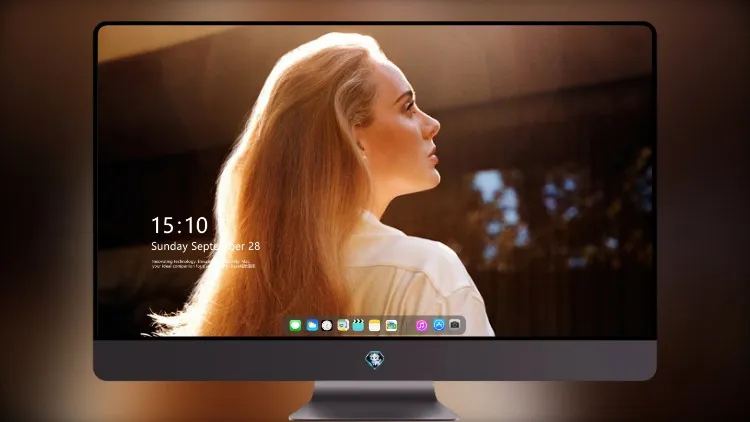Open the blue App Store icon
Image resolution: width=750 pixels, height=422 pixels.
(x=439, y=325)
